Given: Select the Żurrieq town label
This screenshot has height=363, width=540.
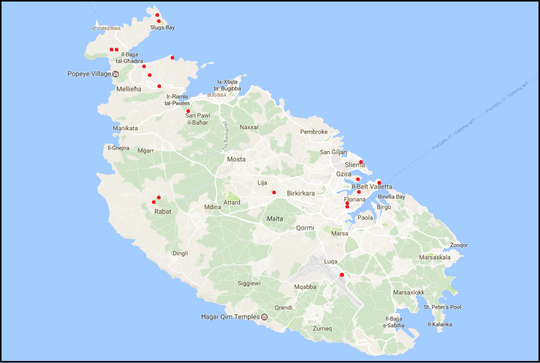Looking at the screenshot, I should coord(322,329).
